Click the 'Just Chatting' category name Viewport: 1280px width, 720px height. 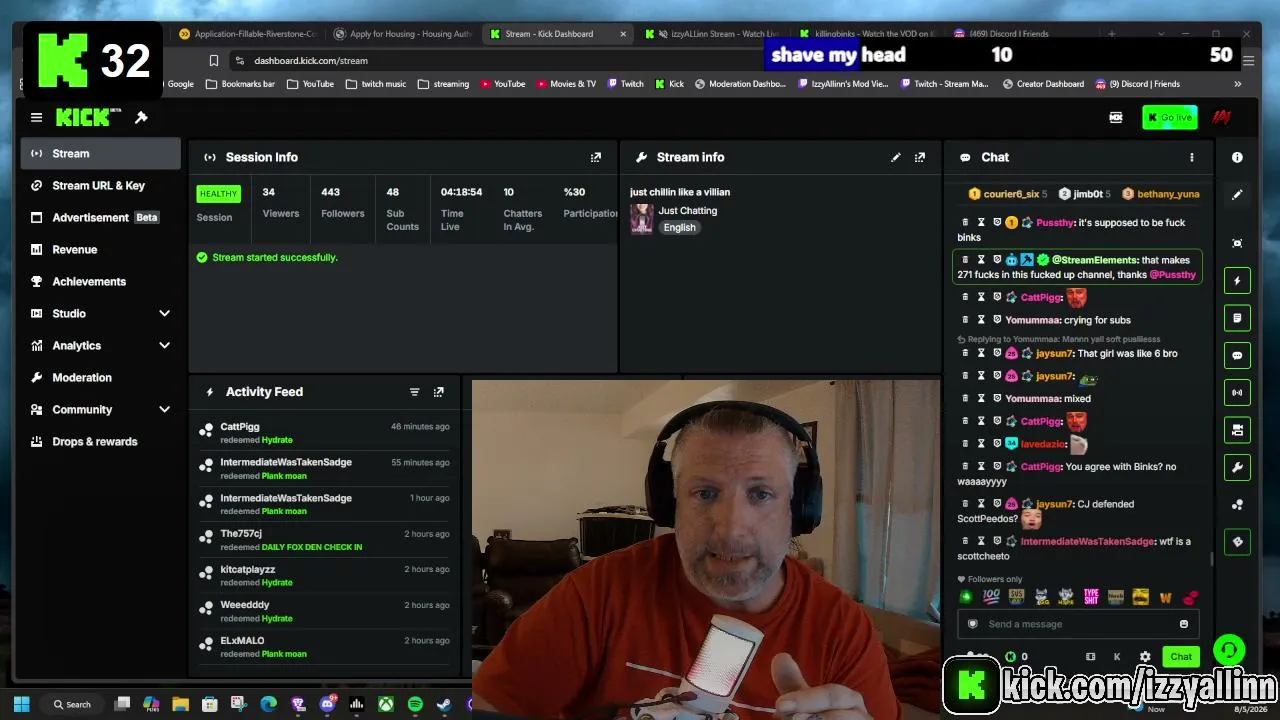pos(688,211)
